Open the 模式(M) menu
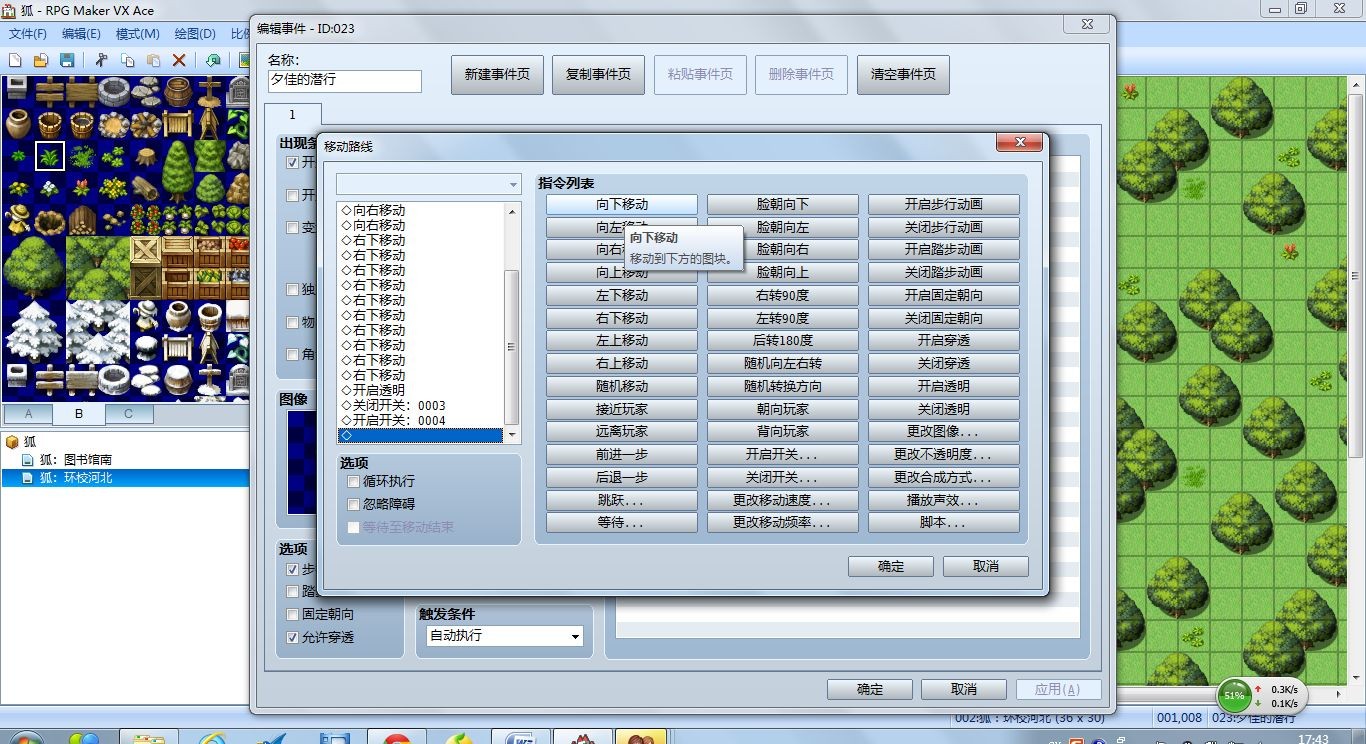Screen dimensions: 1366x744 [x=138, y=34]
